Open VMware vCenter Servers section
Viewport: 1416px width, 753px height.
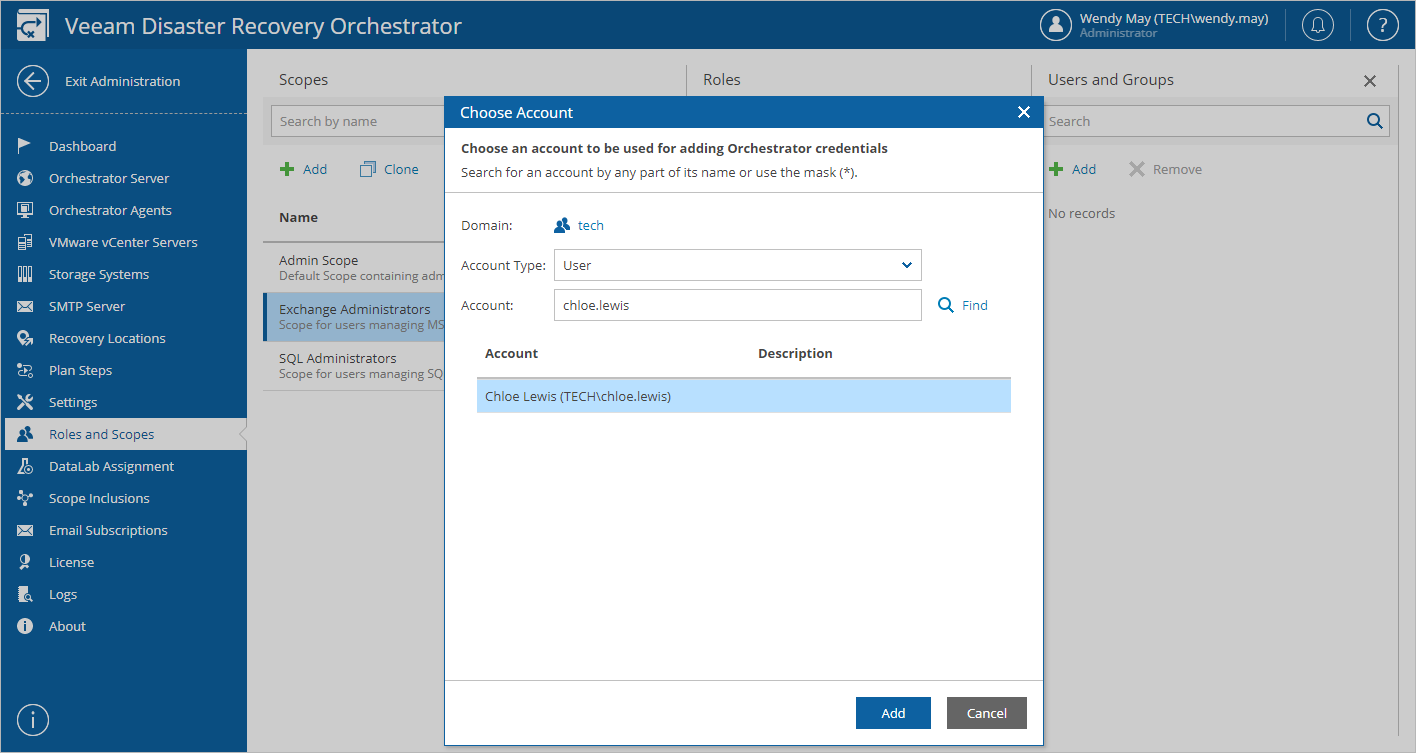coord(124,242)
